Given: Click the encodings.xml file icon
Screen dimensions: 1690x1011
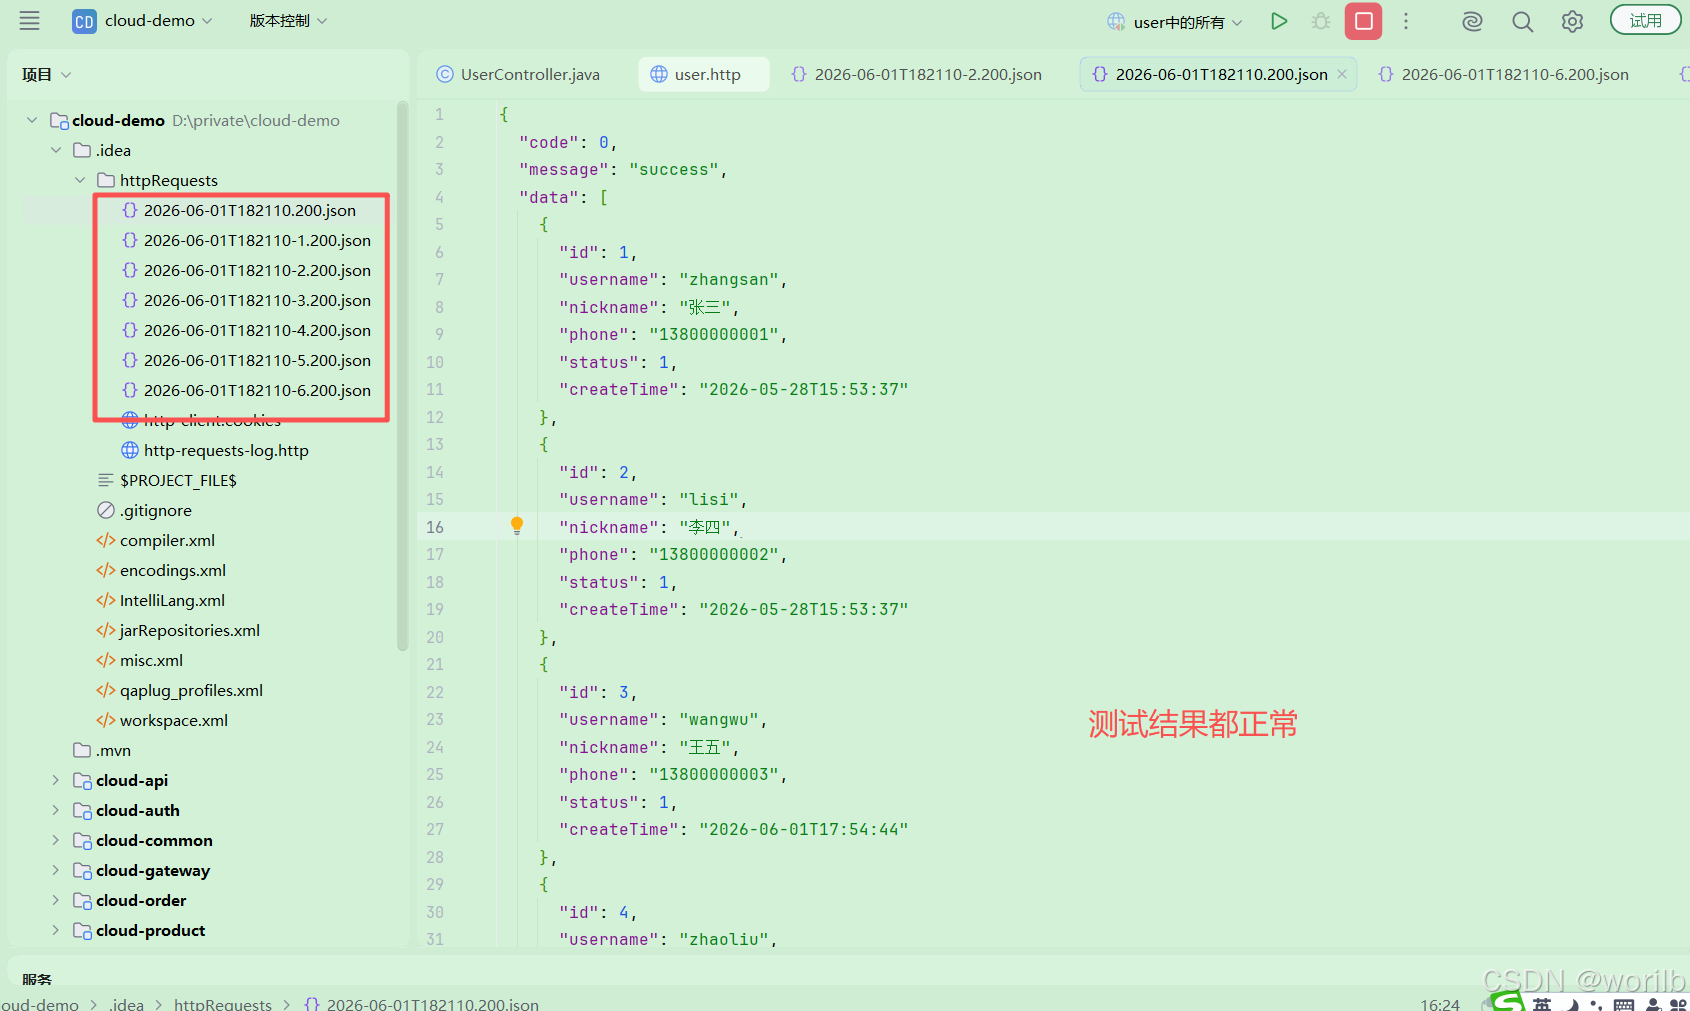Looking at the screenshot, I should [106, 570].
